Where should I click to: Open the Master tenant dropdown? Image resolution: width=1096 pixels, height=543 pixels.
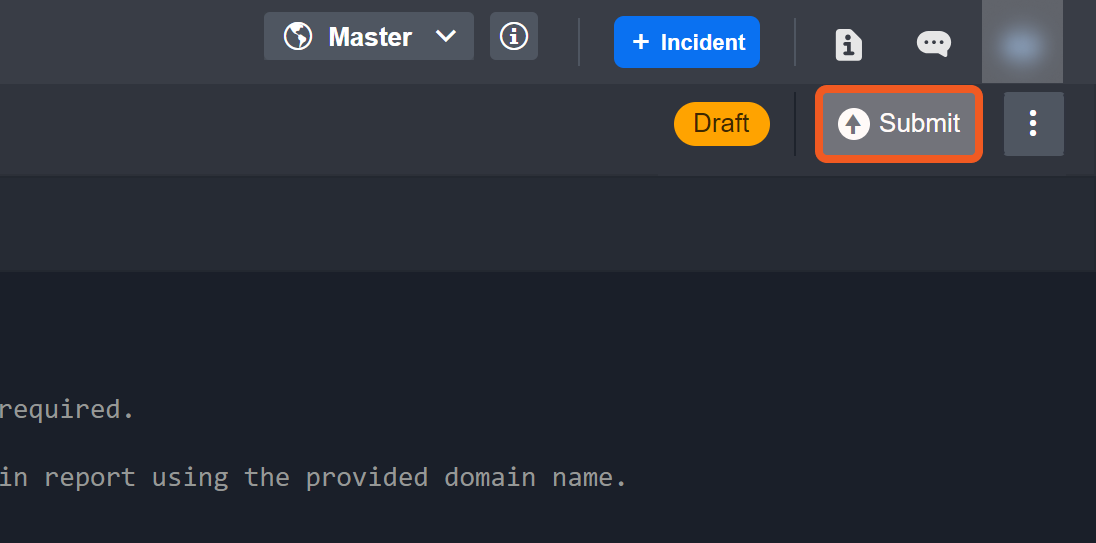pos(368,36)
